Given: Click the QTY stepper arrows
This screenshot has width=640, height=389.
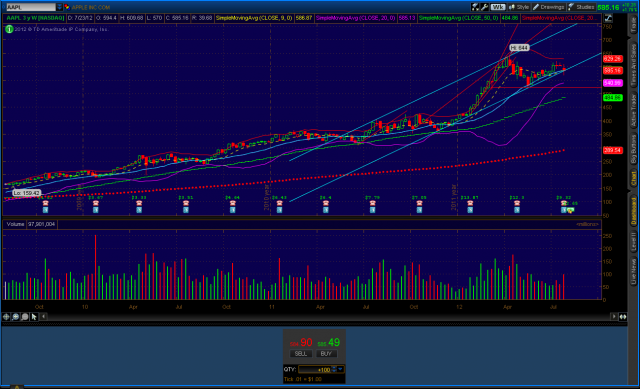Looking at the screenshot, I should click(x=334, y=369).
